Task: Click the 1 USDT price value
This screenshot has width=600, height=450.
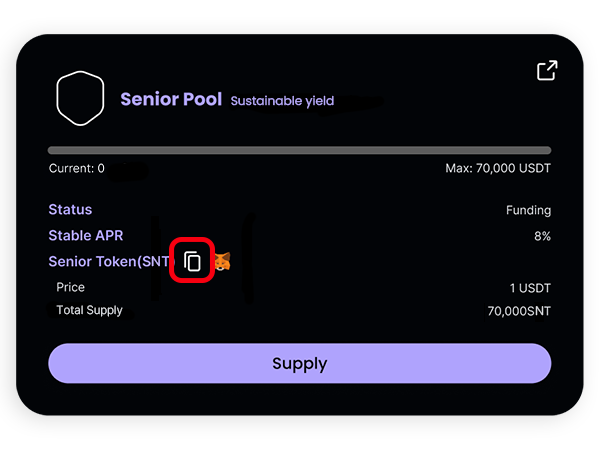Action: coord(530,288)
